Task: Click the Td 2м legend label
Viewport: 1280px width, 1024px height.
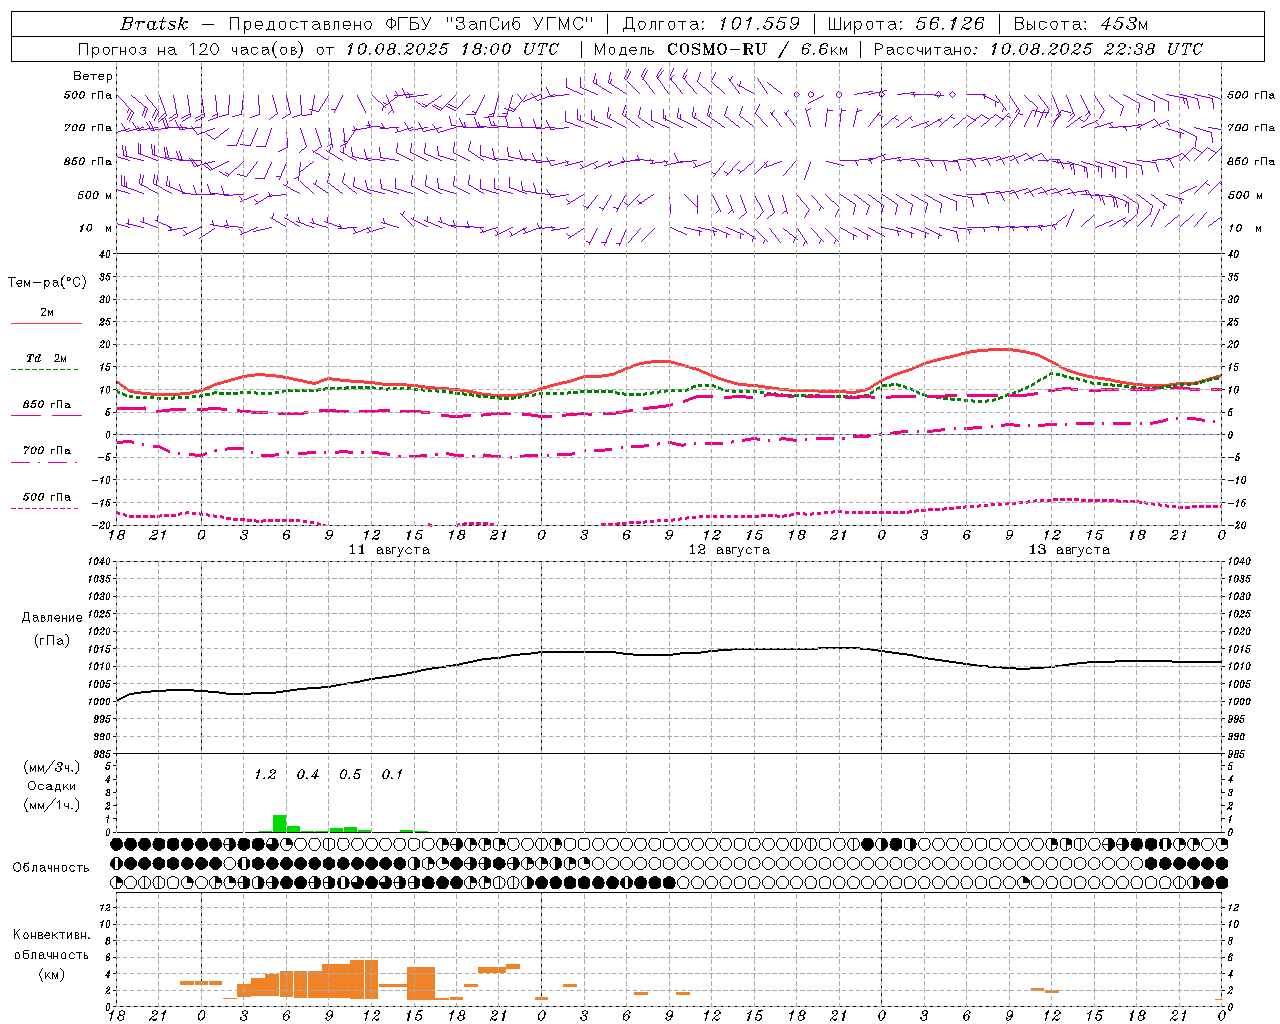Action: pyautogui.click(x=47, y=358)
